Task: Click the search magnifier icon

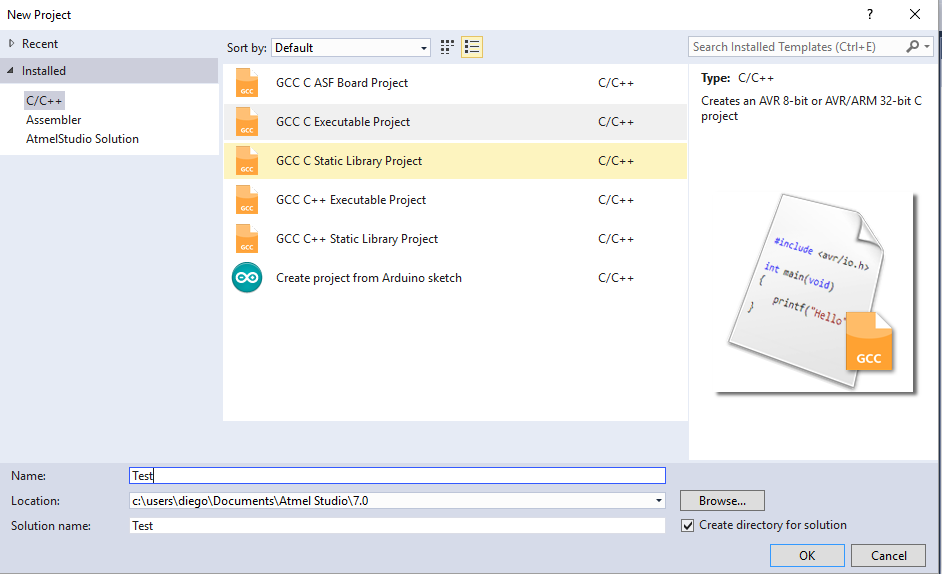Action: coord(913,47)
